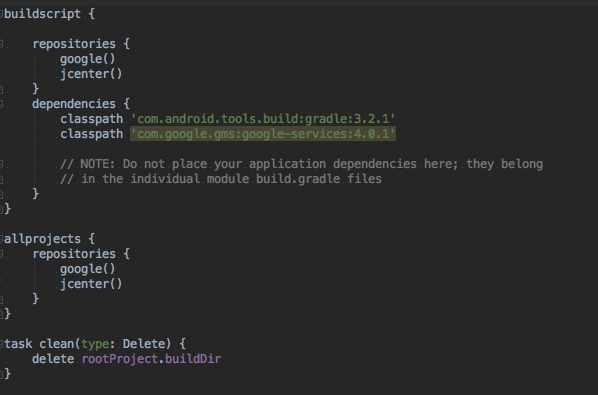
Task: Select the highlighted 'com.google.gms:google-services:4.0.1' string
Action: click(x=263, y=134)
